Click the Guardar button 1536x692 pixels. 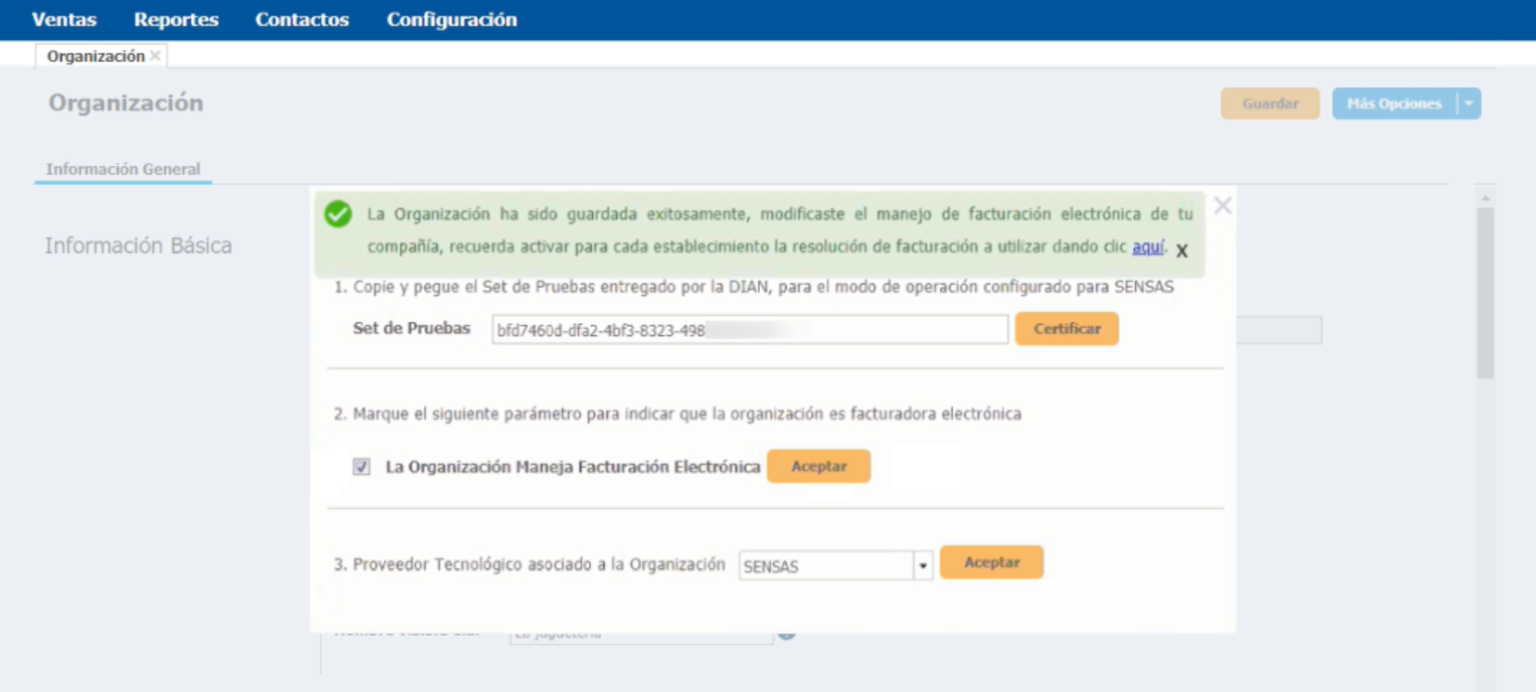coord(1270,104)
